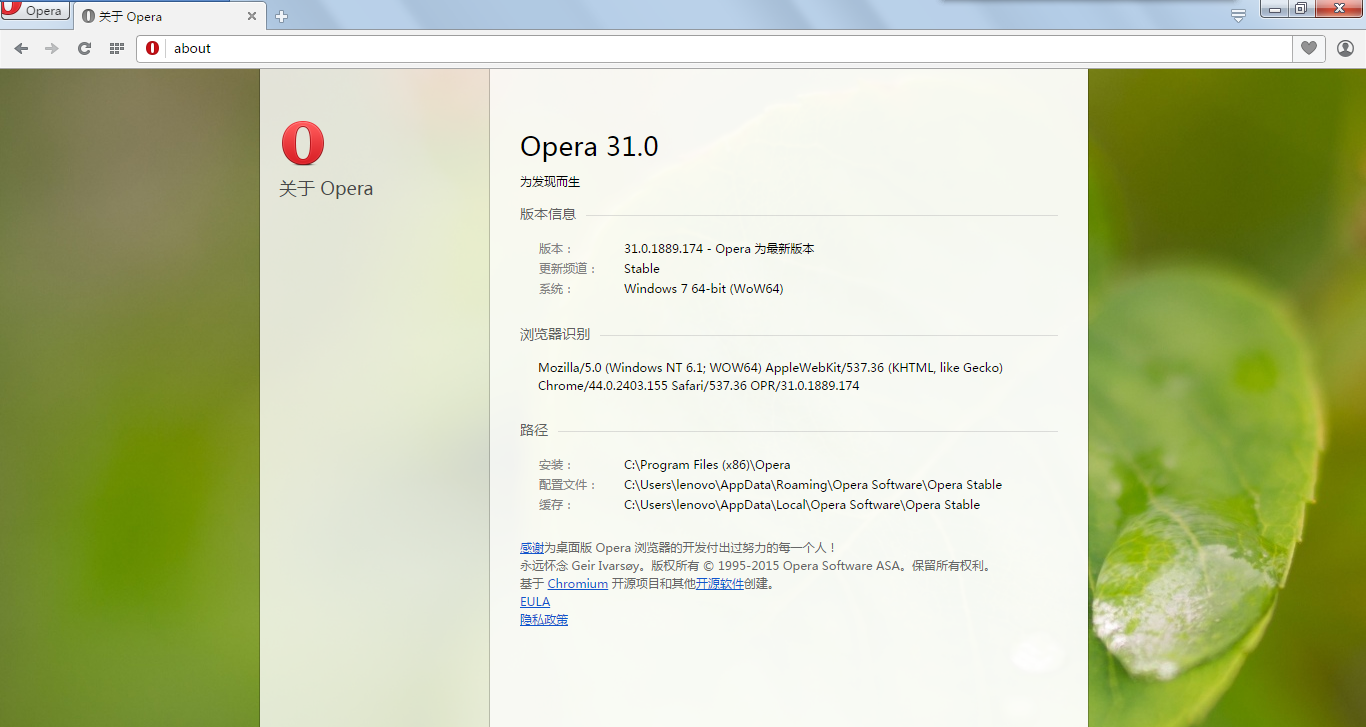1366x727 pixels.
Task: Click the Stable update channel value
Action: coord(642,269)
